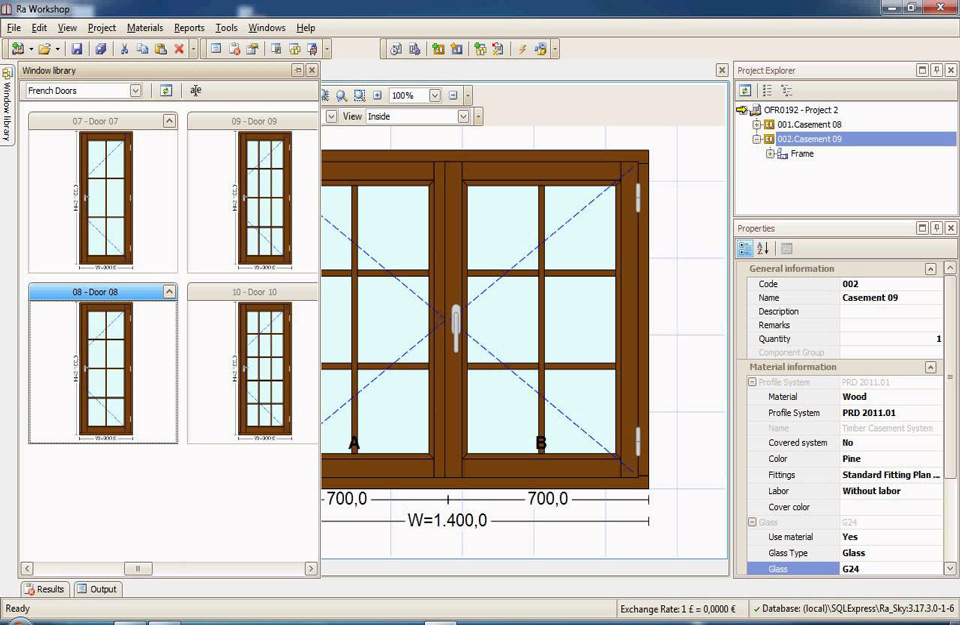The height and width of the screenshot is (625, 960).
Task: Click the magnifier Zoom icon in the design toolbar
Action: (x=342, y=95)
